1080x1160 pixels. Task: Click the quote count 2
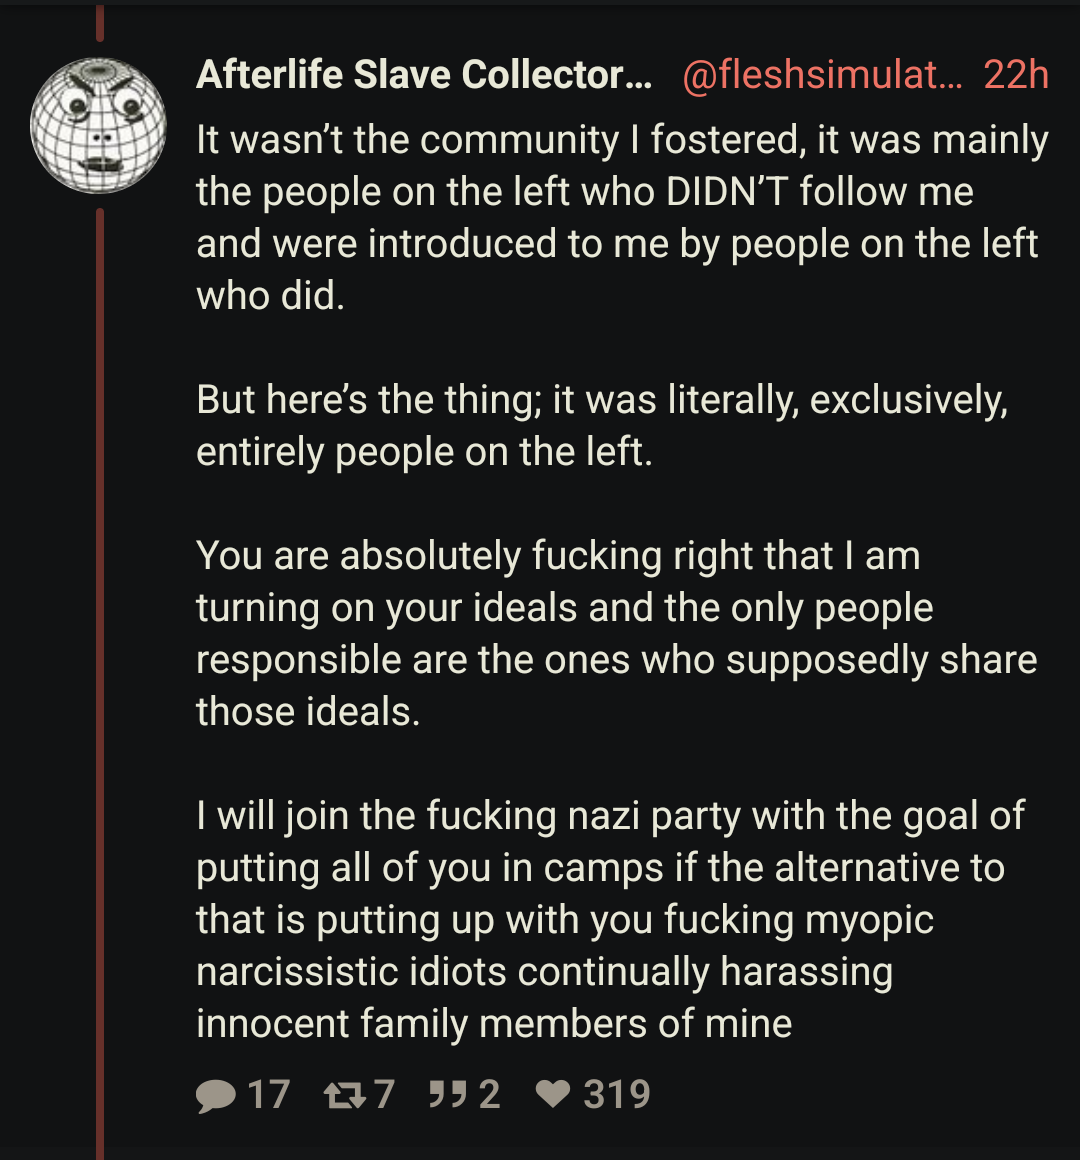[489, 1095]
